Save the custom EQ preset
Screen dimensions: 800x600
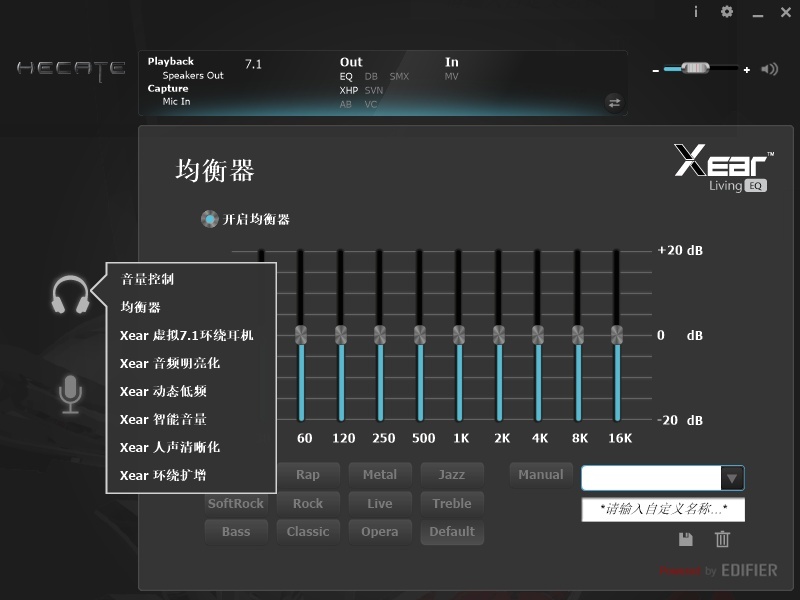coord(686,539)
